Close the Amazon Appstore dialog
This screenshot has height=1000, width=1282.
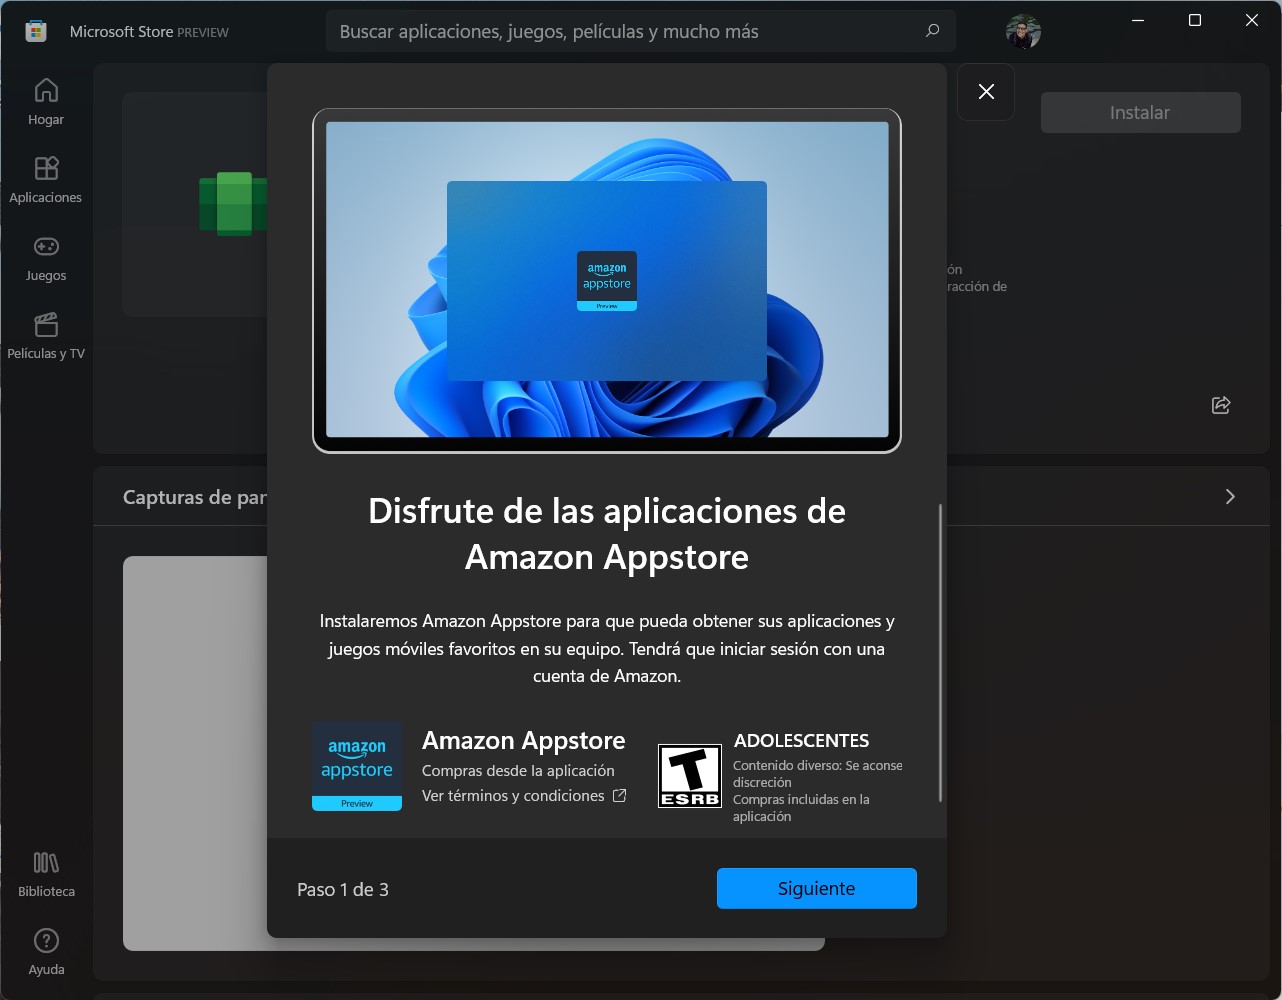click(x=986, y=92)
